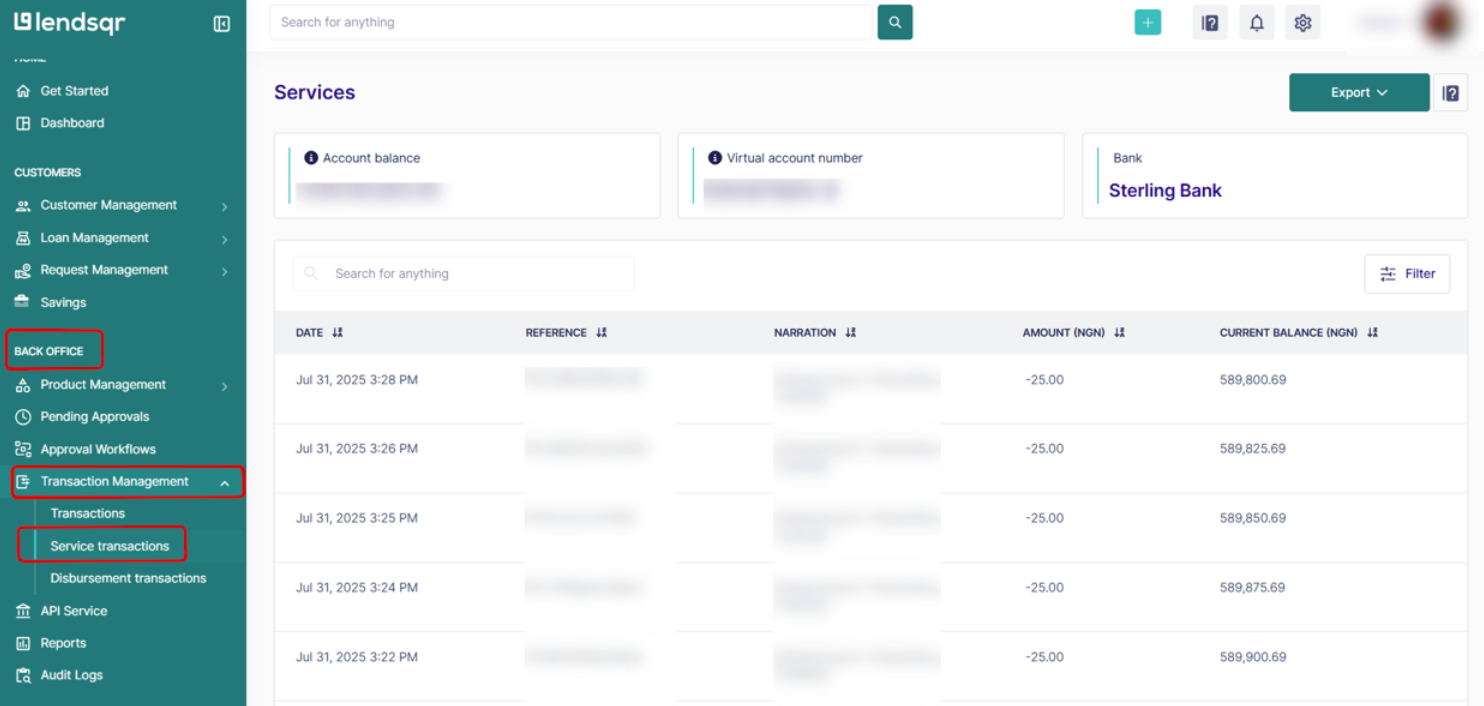The height and width of the screenshot is (706, 1484).
Task: Open the help icon in the top bar
Action: [1209, 21]
